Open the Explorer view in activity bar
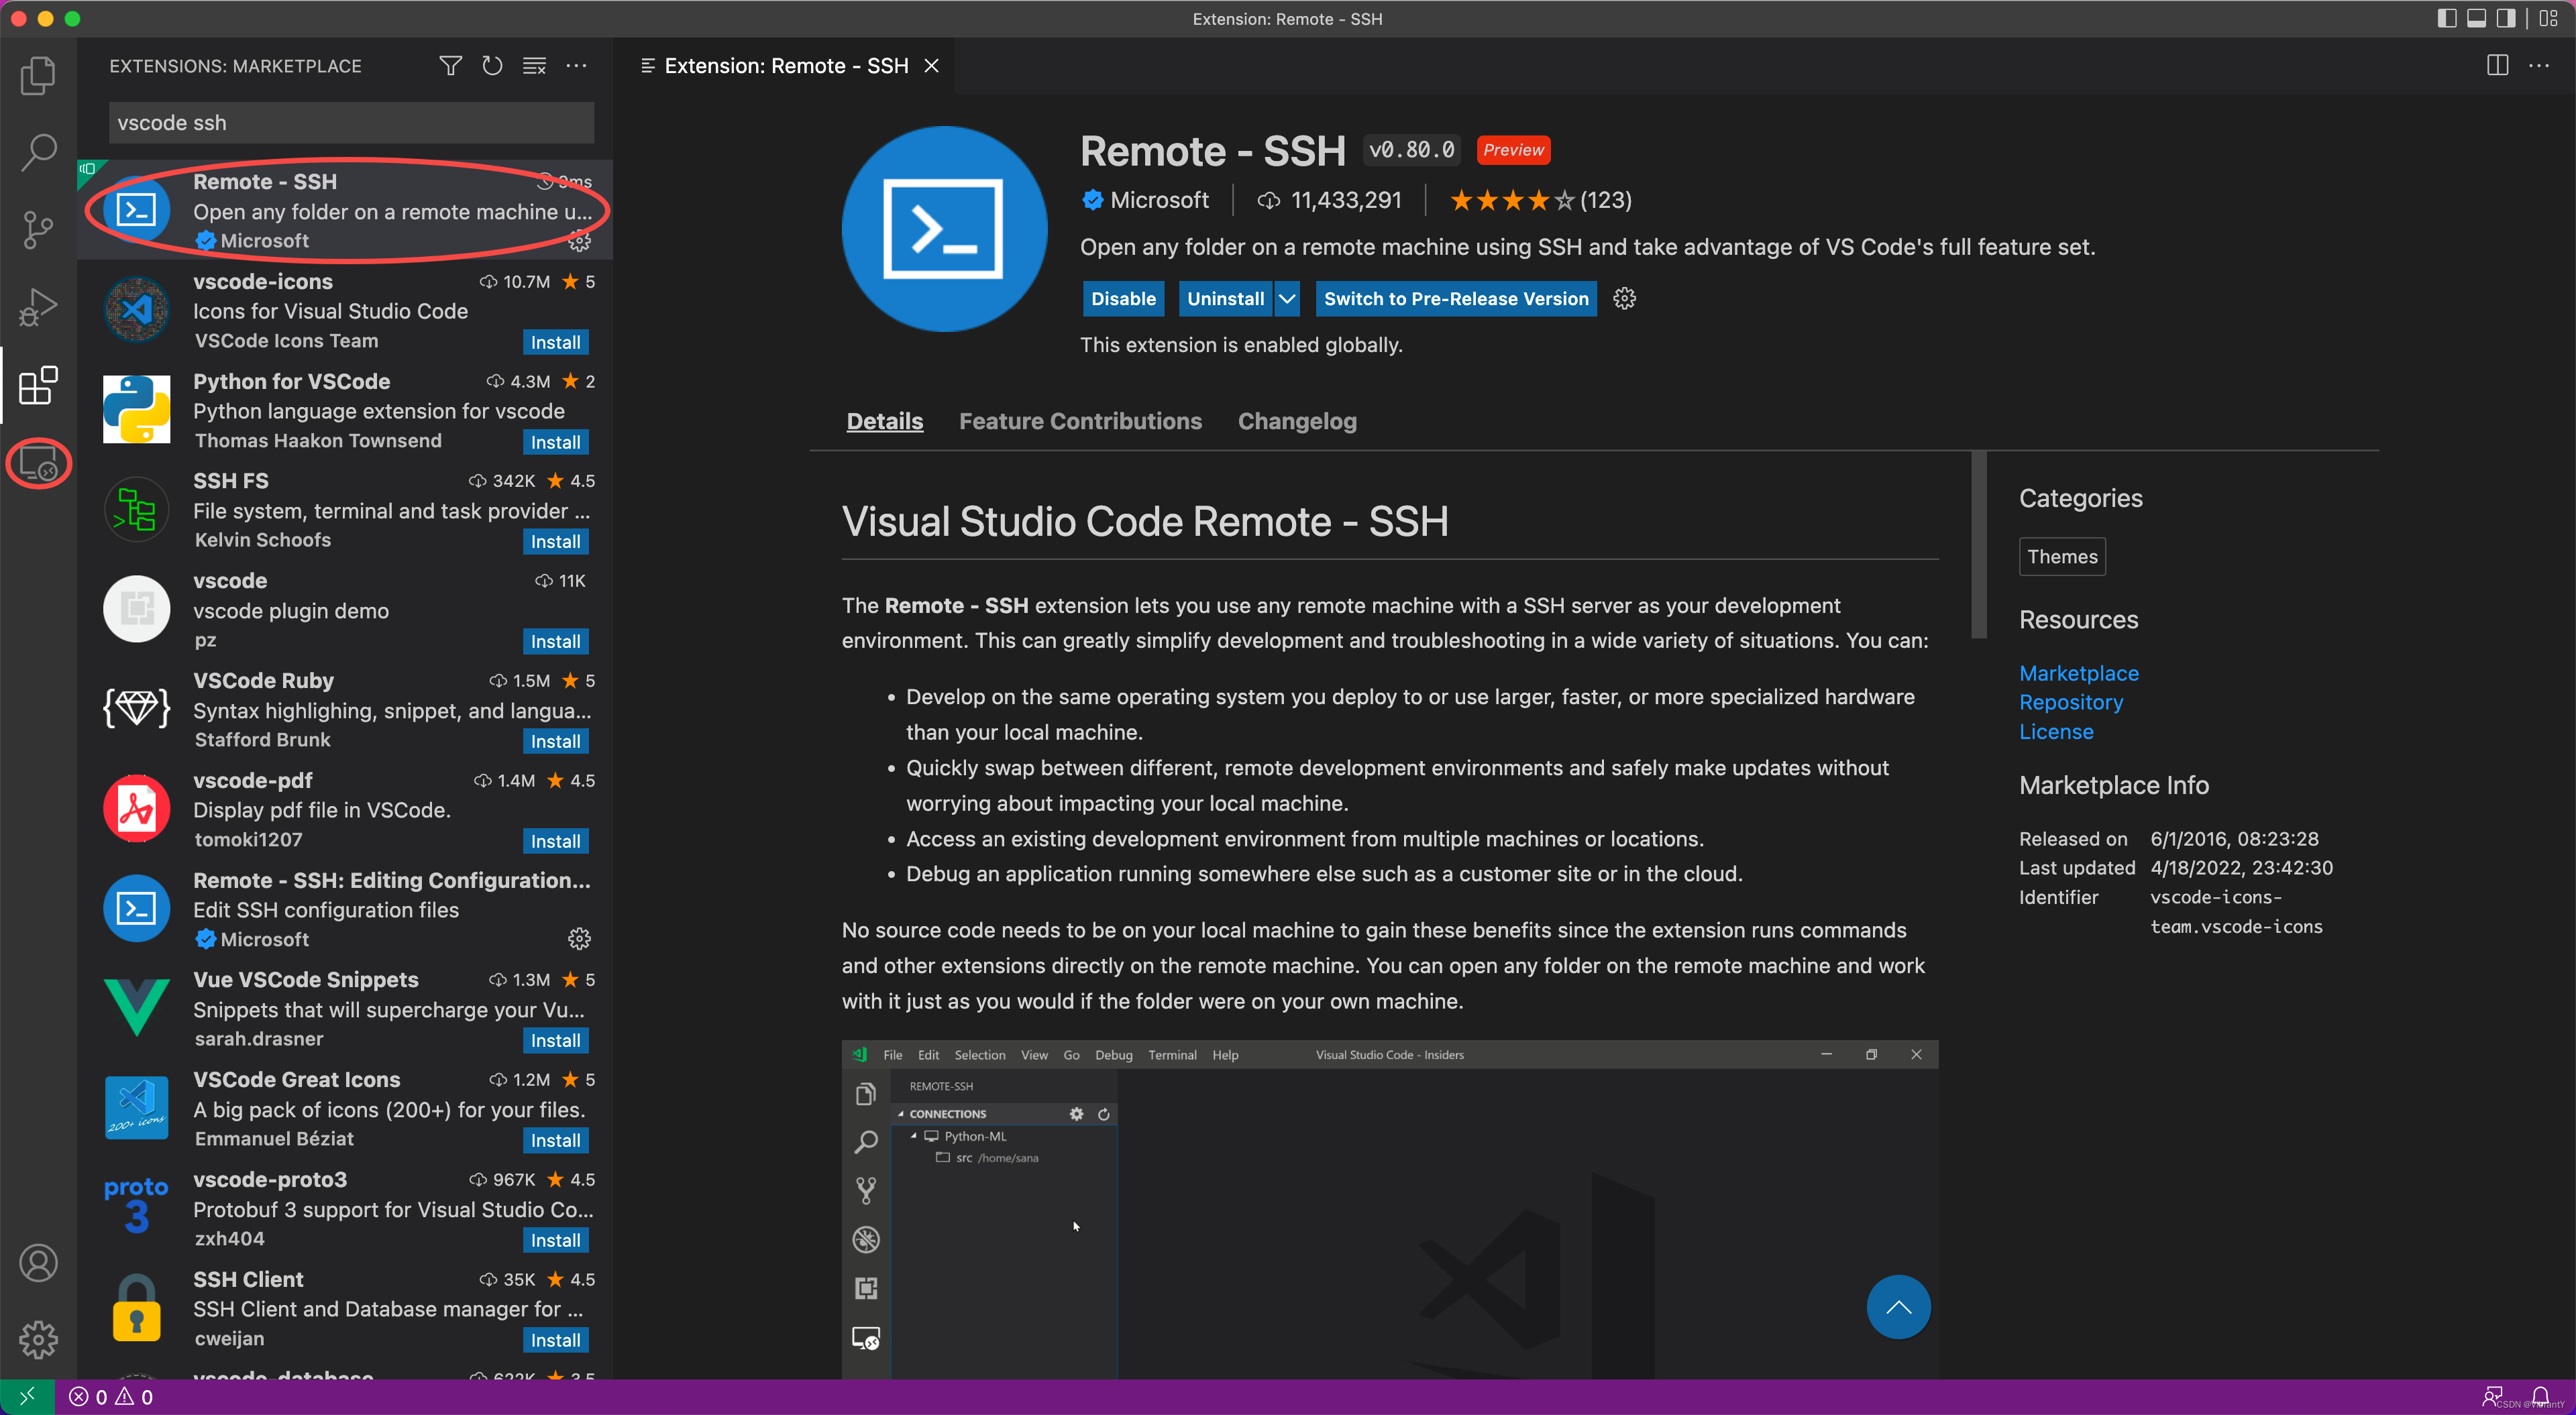The width and height of the screenshot is (2576, 1415). (x=38, y=75)
